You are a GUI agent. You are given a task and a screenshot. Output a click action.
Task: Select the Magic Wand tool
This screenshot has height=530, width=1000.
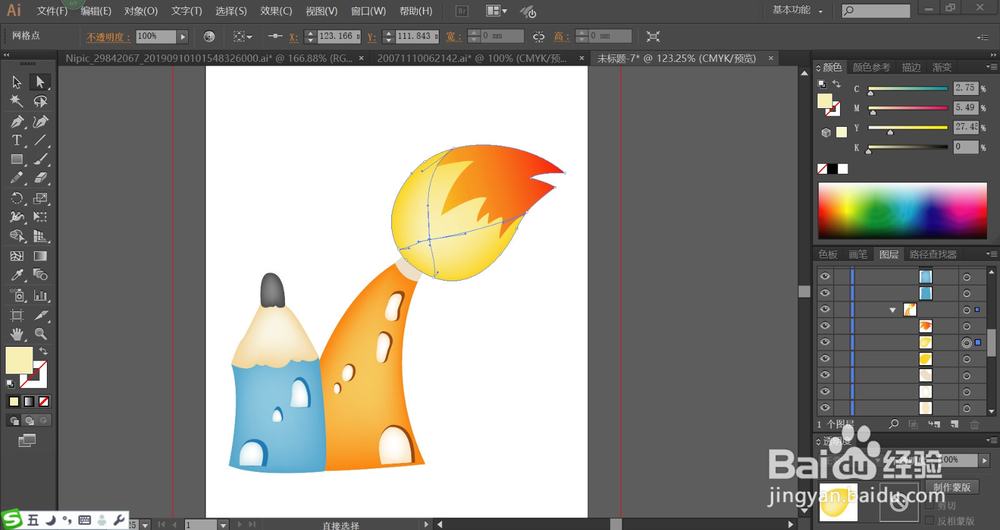(17, 101)
